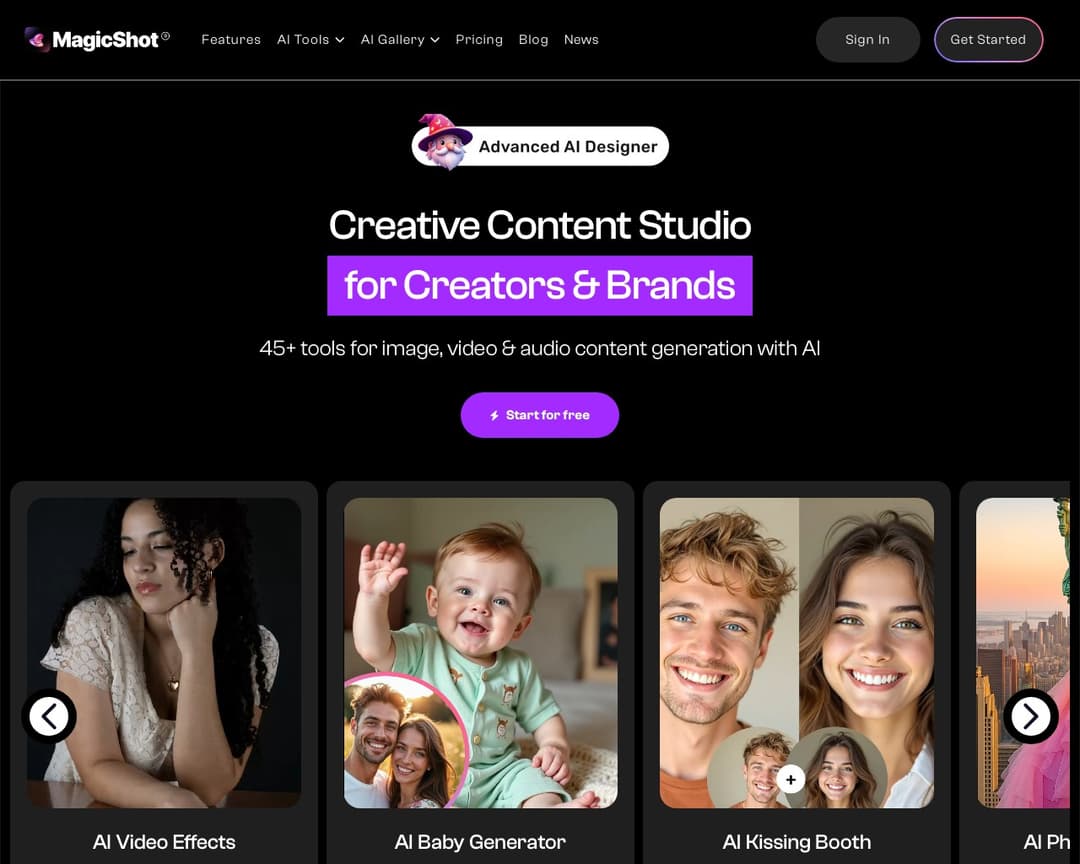Open the AI Video Effects card image
1080x864 pixels.
coord(164,652)
